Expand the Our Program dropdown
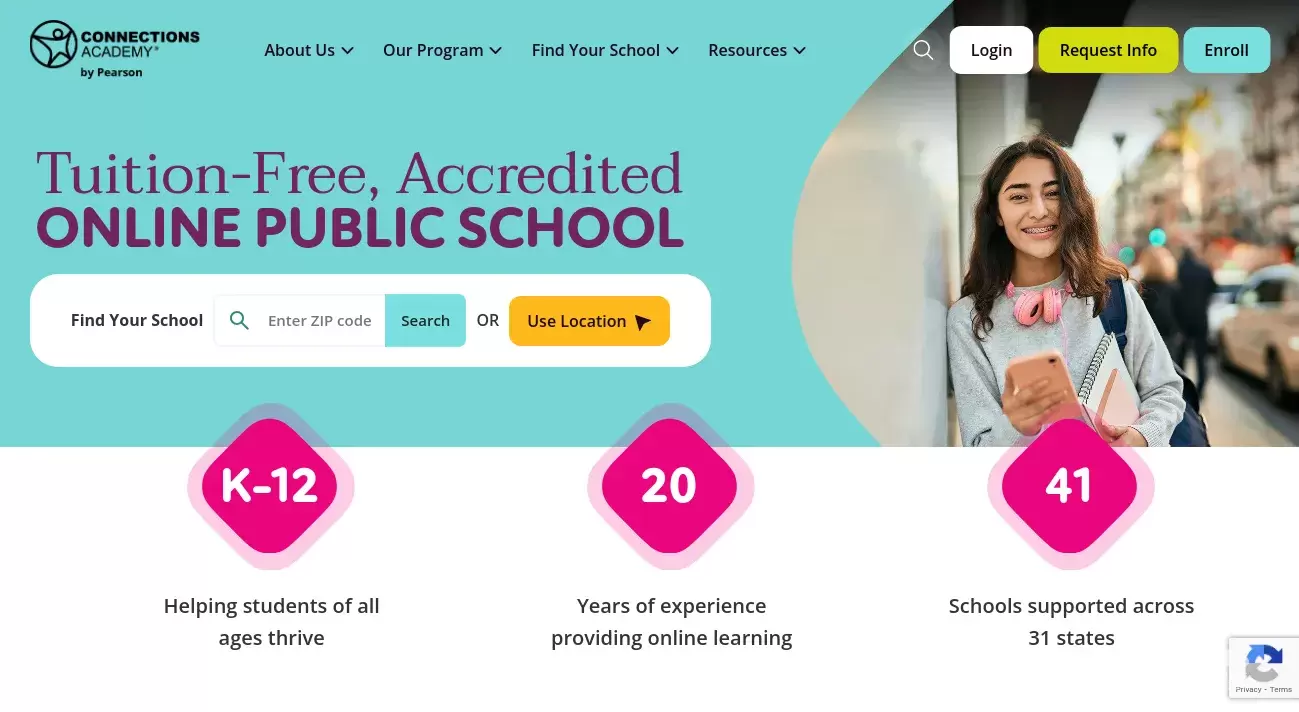This screenshot has height=712, width=1299. 442,50
